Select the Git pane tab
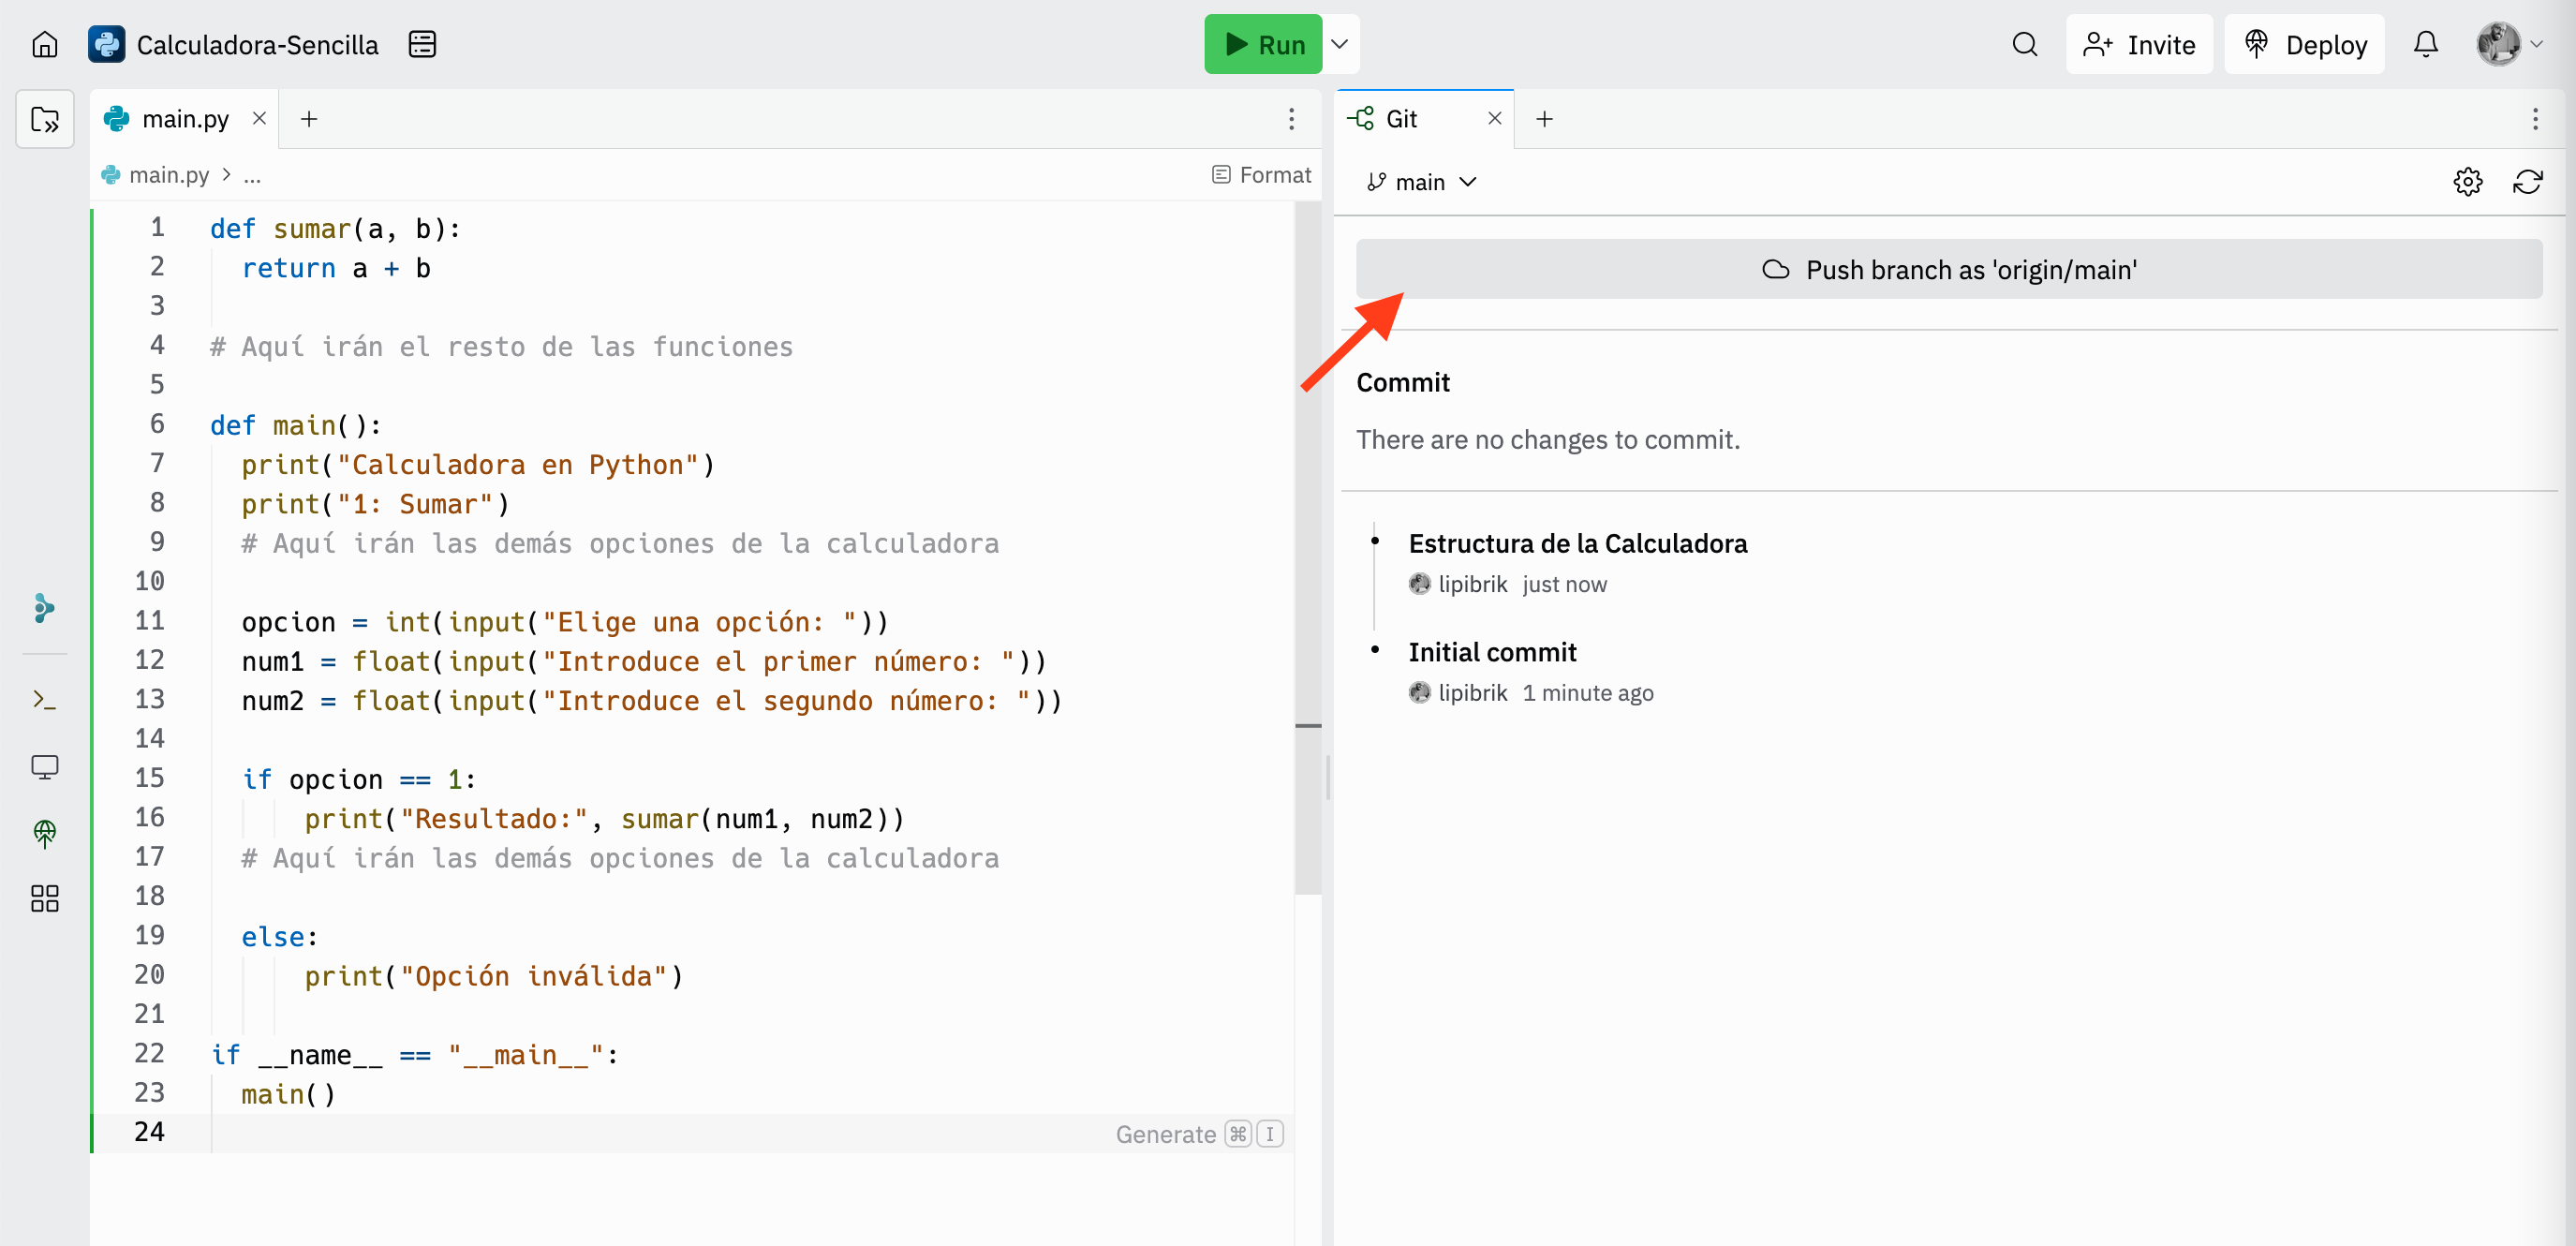 pos(1400,119)
